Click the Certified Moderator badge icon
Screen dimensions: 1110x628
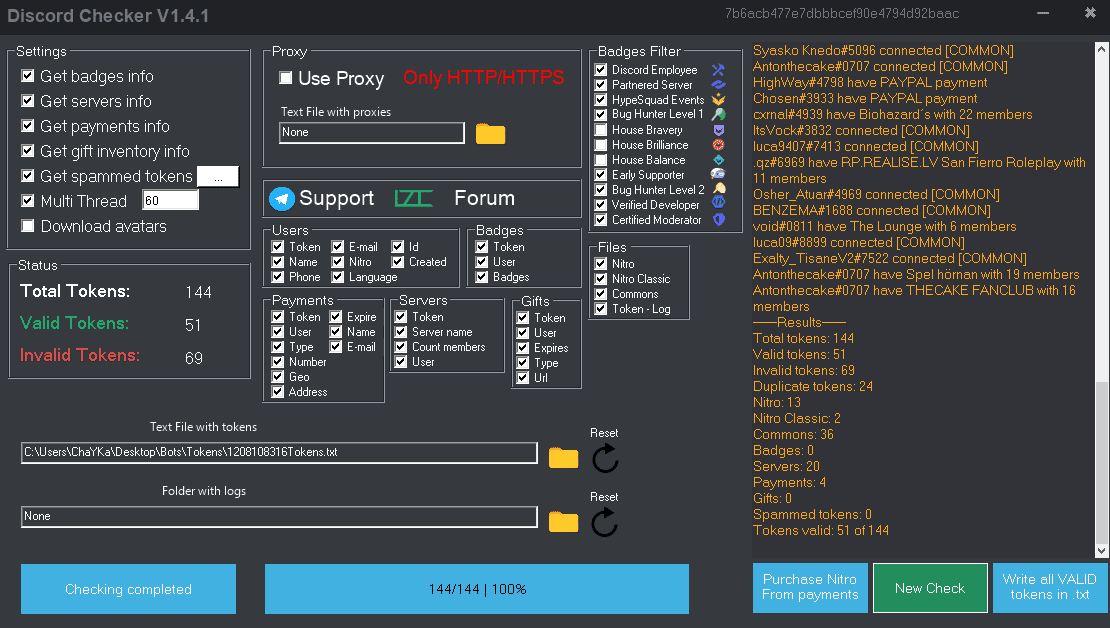coord(719,219)
